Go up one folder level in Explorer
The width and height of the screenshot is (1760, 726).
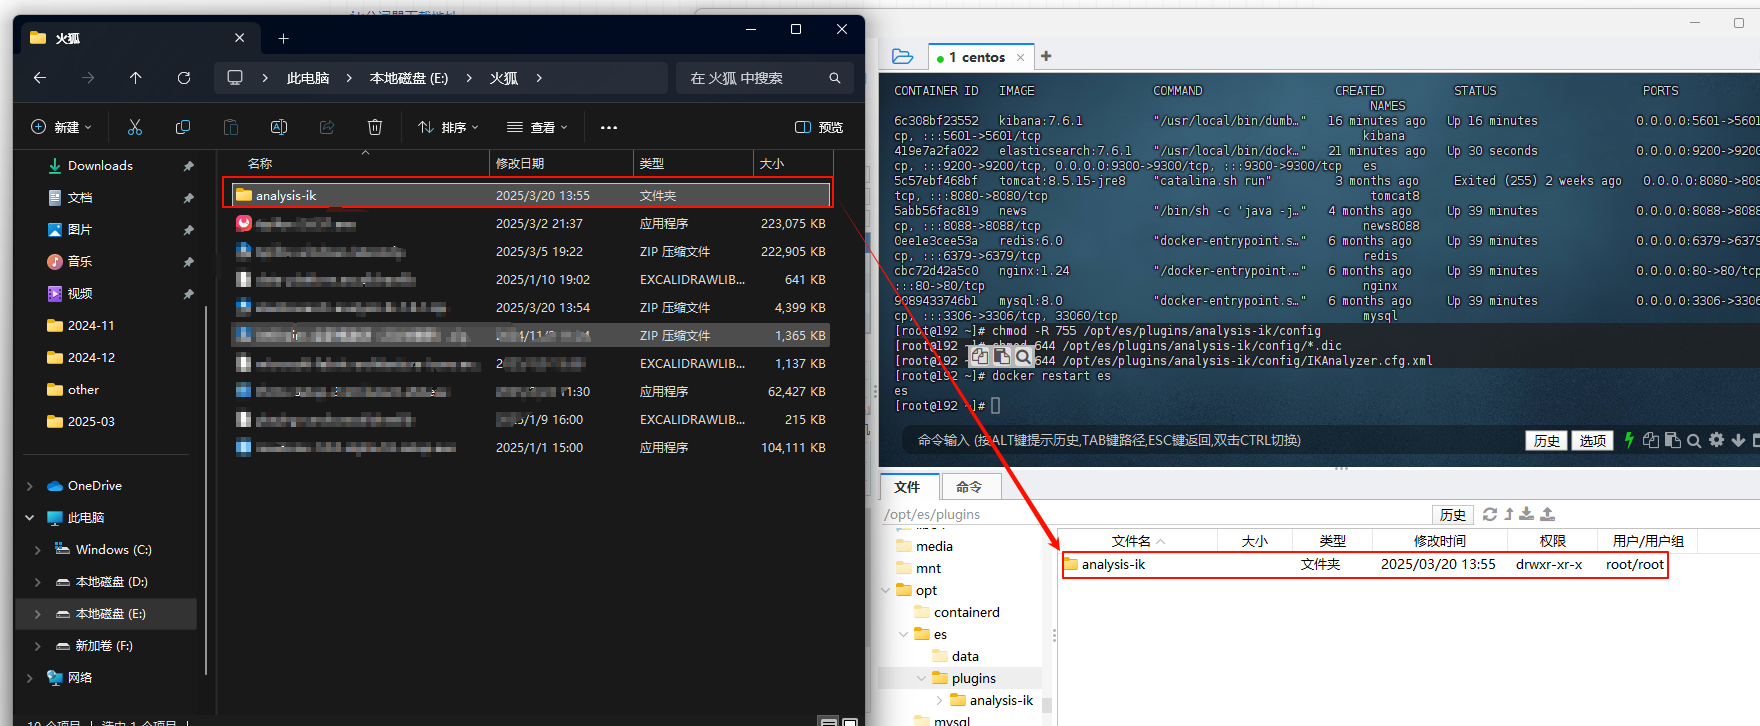[136, 78]
